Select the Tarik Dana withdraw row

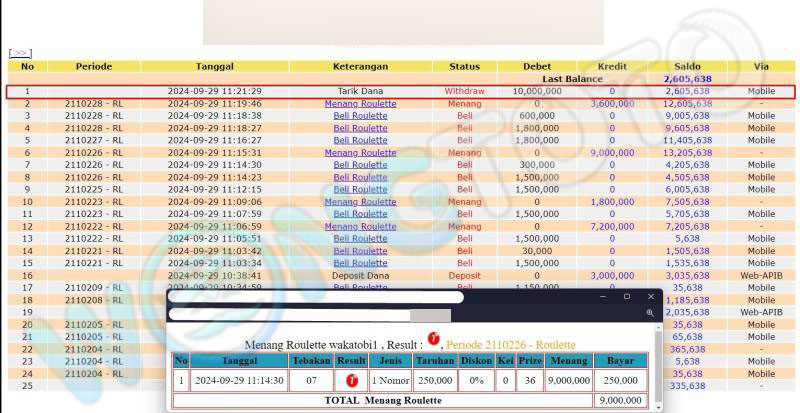360,91
